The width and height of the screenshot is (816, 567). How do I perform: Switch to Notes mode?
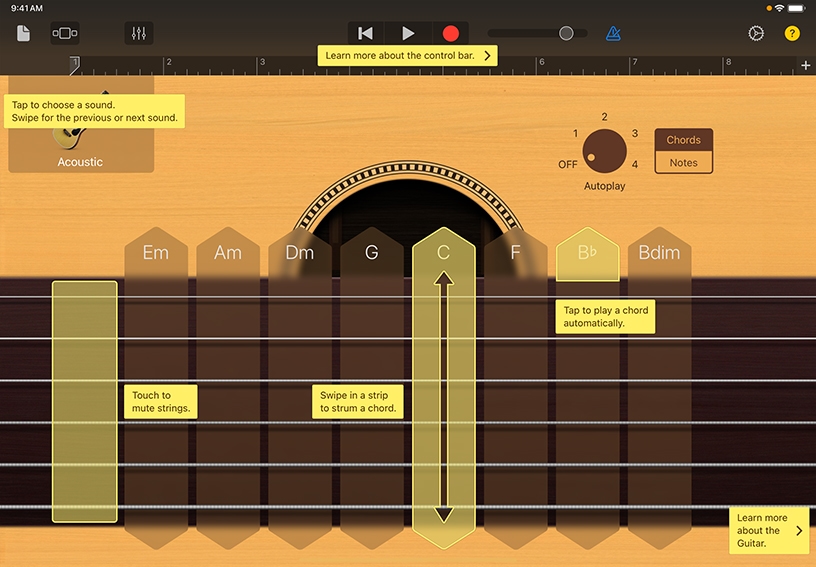[x=684, y=163]
